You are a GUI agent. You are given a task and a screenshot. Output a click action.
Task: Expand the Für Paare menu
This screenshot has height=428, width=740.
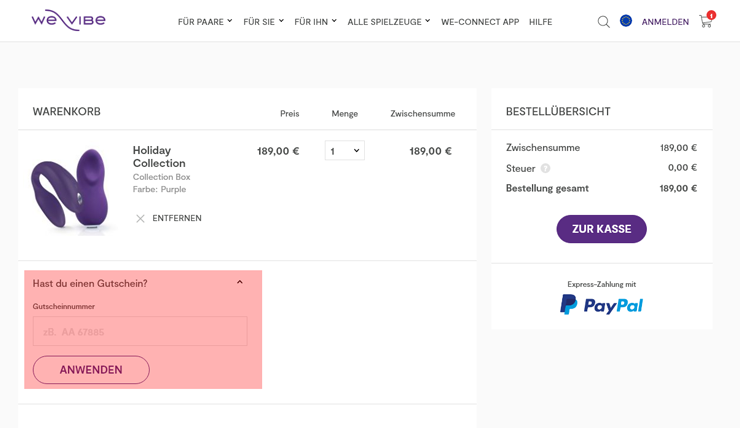[x=205, y=22]
